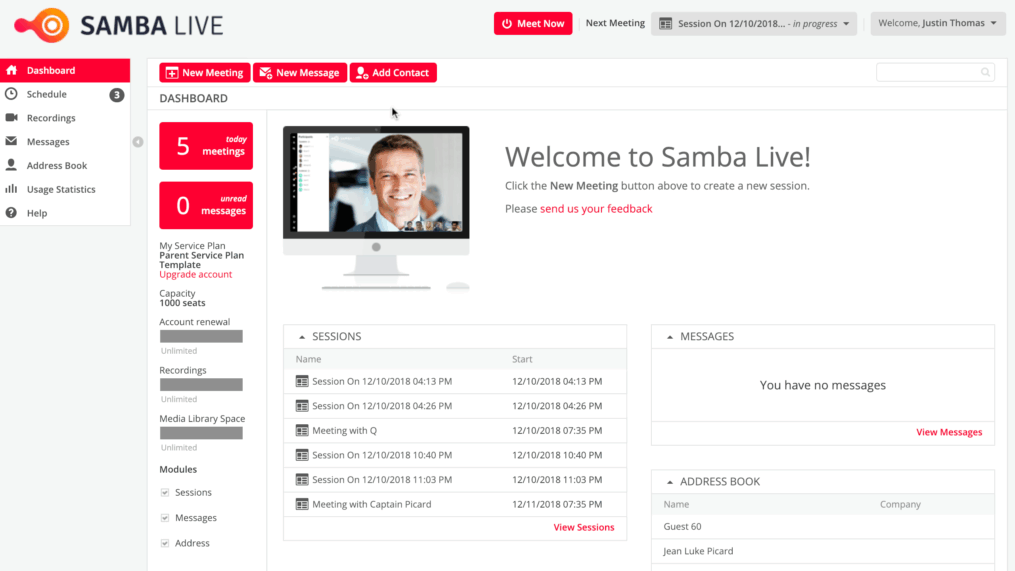Viewport: 1015px width, 571px height.
Task: Open Messages in the sidebar
Action: (x=65, y=141)
